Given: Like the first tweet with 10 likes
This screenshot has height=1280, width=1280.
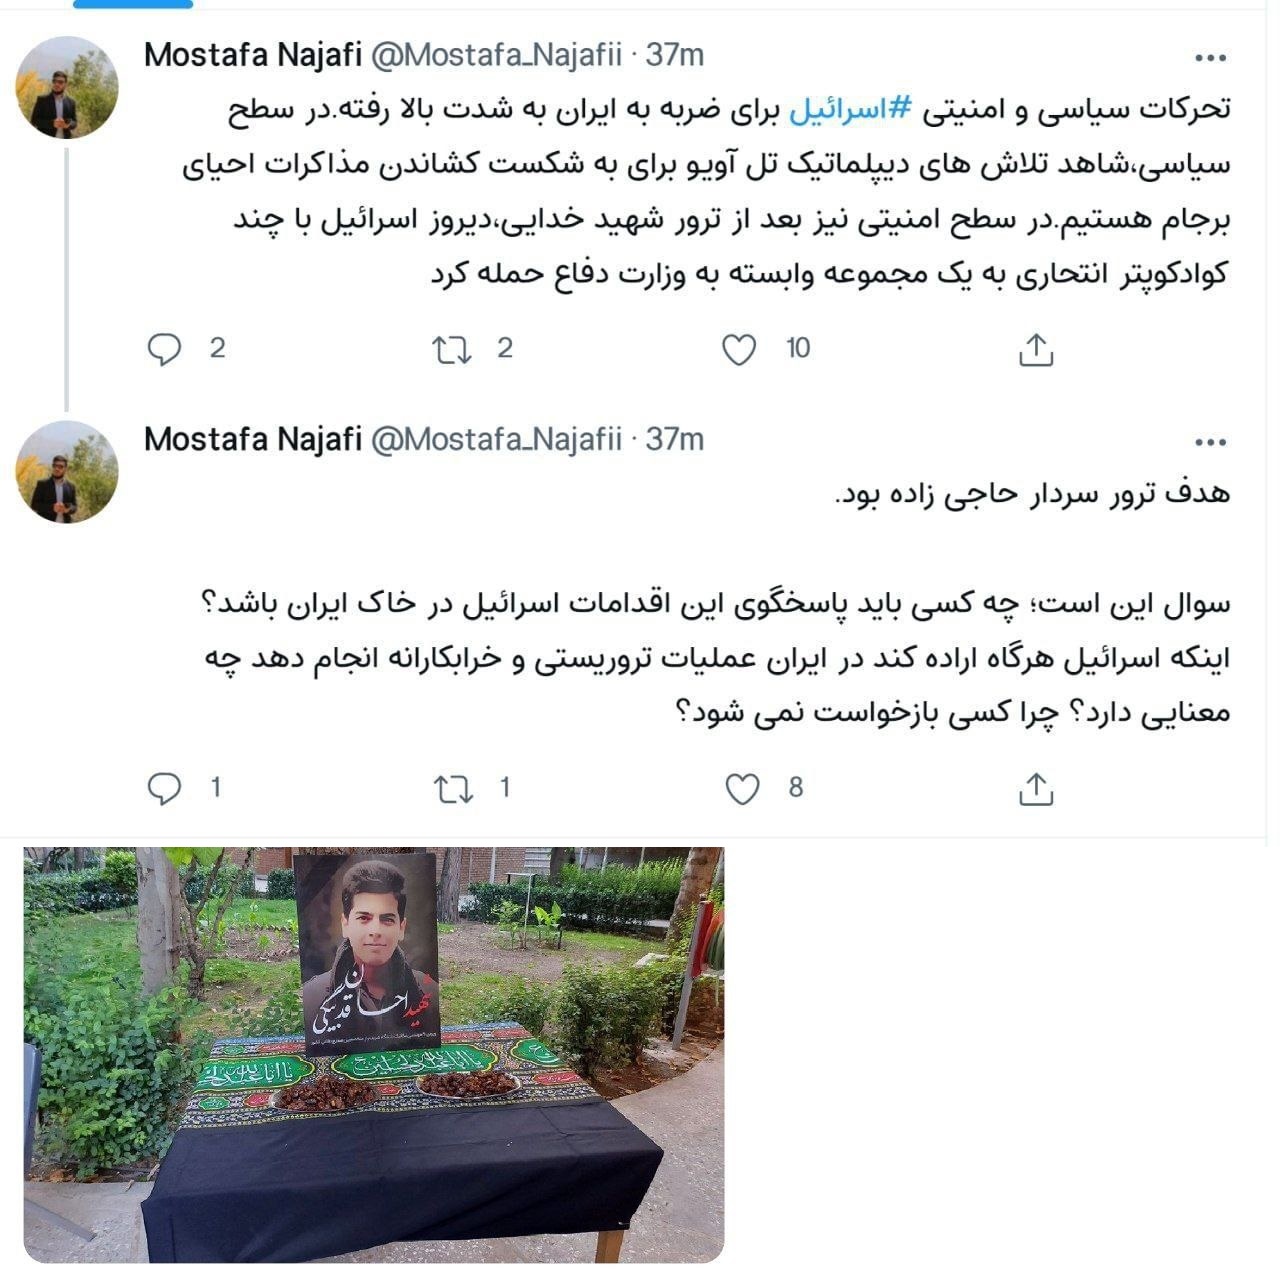Looking at the screenshot, I should 740,349.
